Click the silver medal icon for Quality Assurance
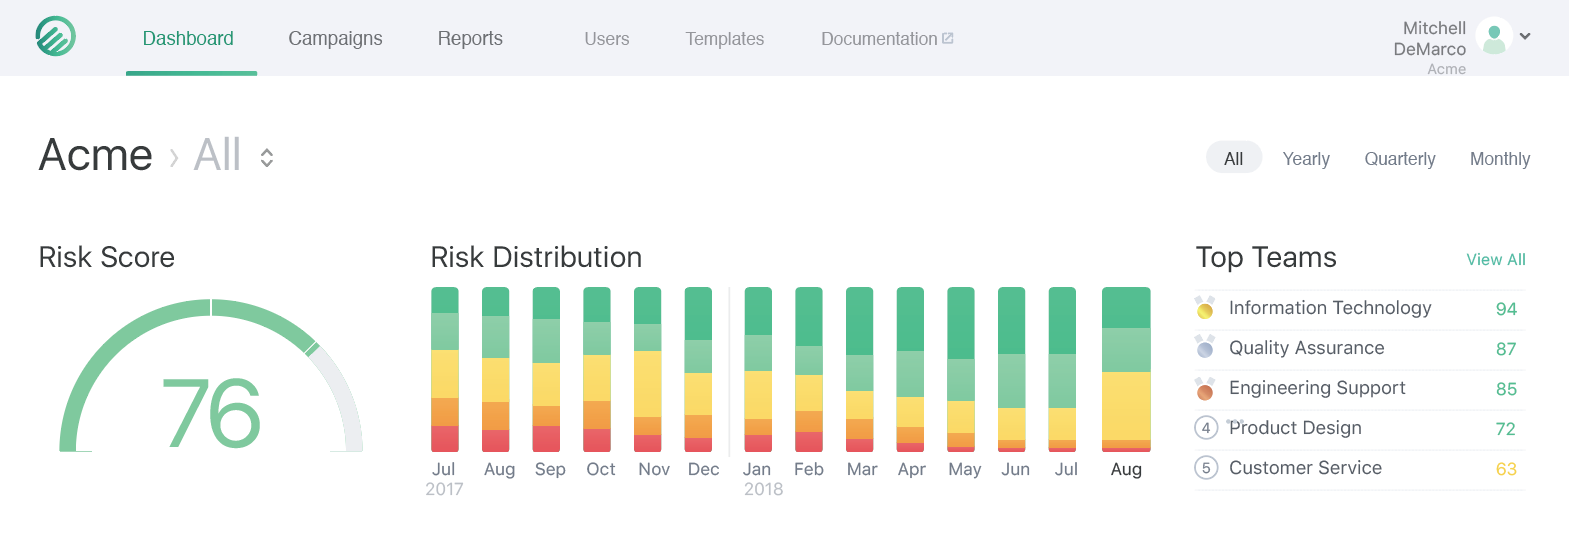Viewport: 1569px width, 542px height. click(1205, 348)
